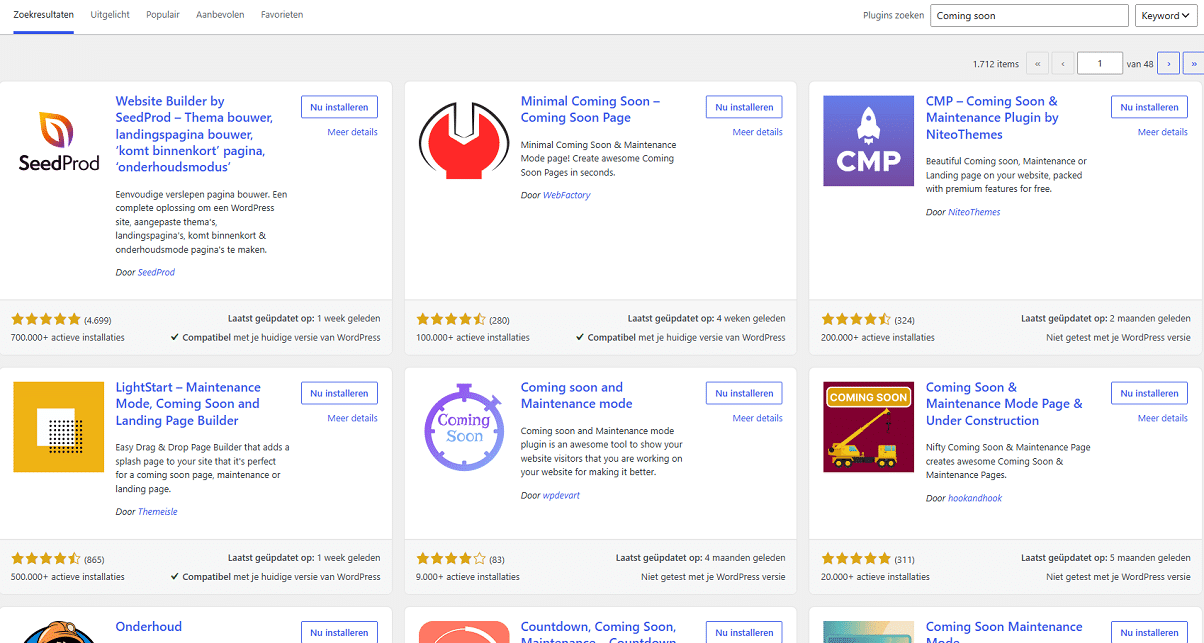The height and width of the screenshot is (643, 1204).
Task: Open the Favorieten tab
Action: 282,15
